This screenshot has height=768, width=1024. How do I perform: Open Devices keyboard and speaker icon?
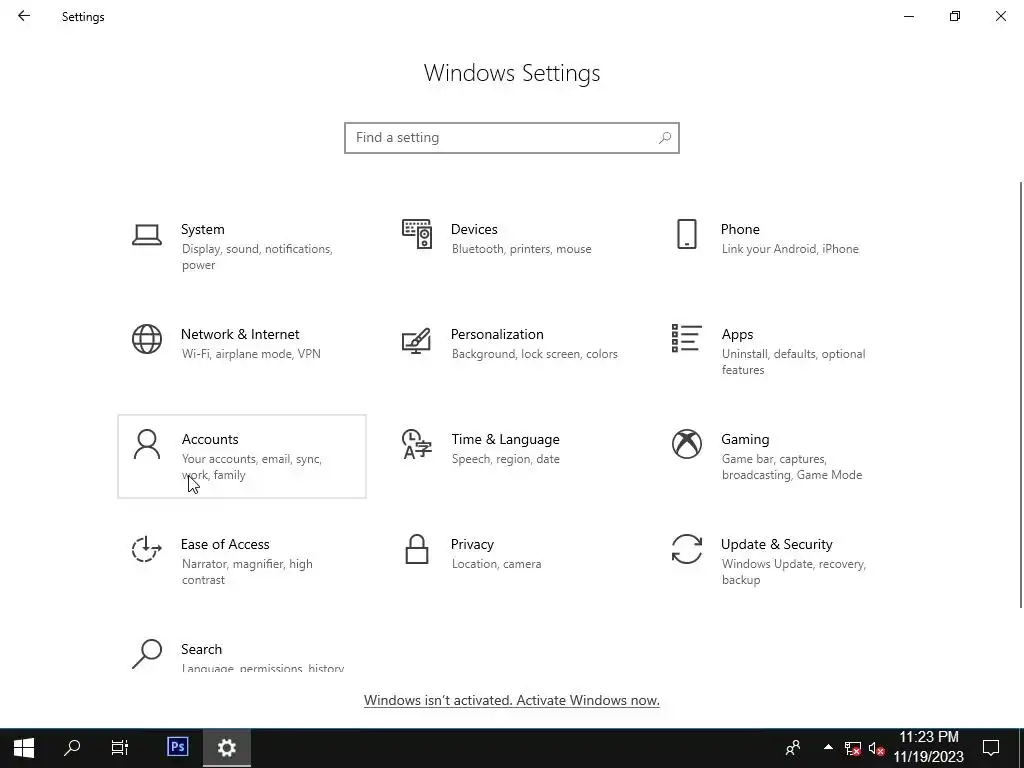point(417,234)
